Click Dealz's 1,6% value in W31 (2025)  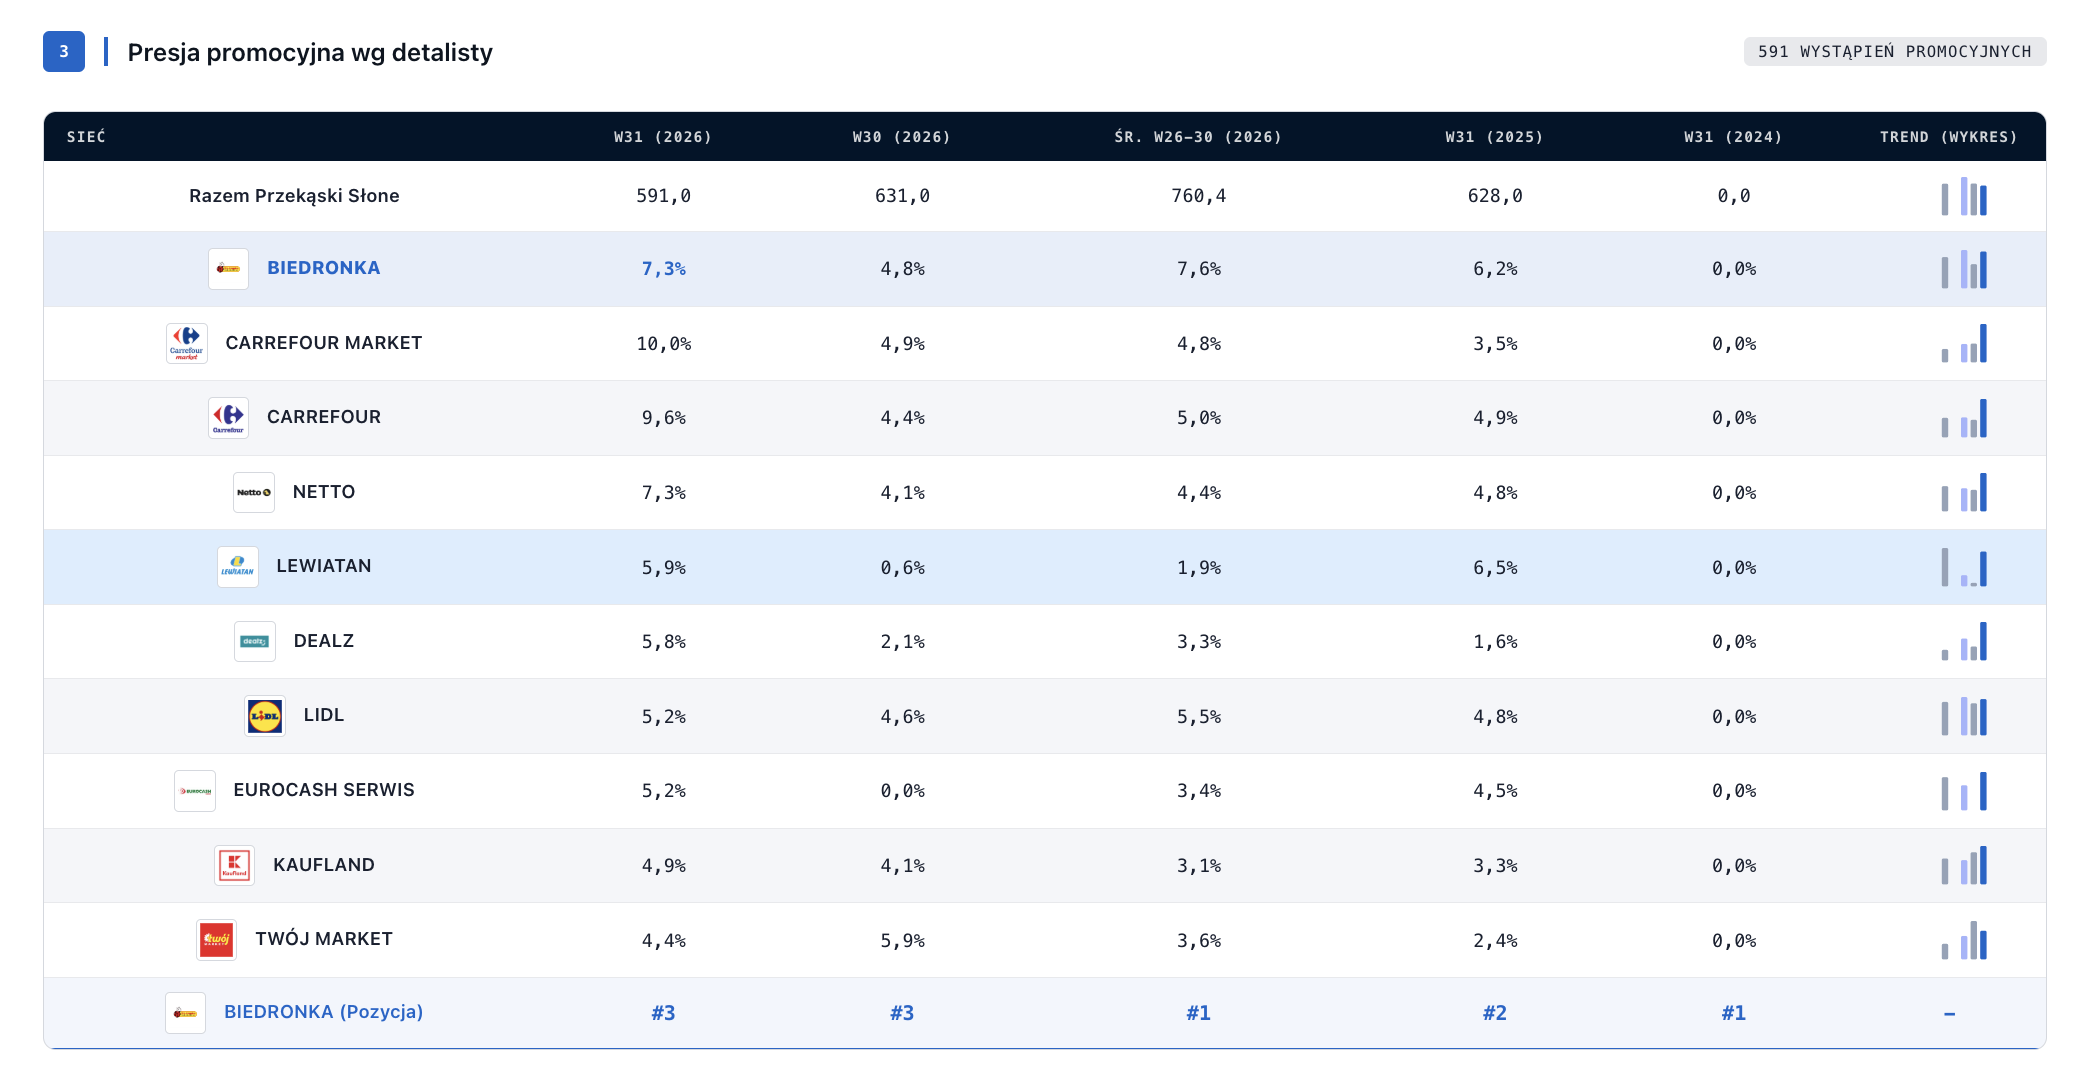point(1494,642)
